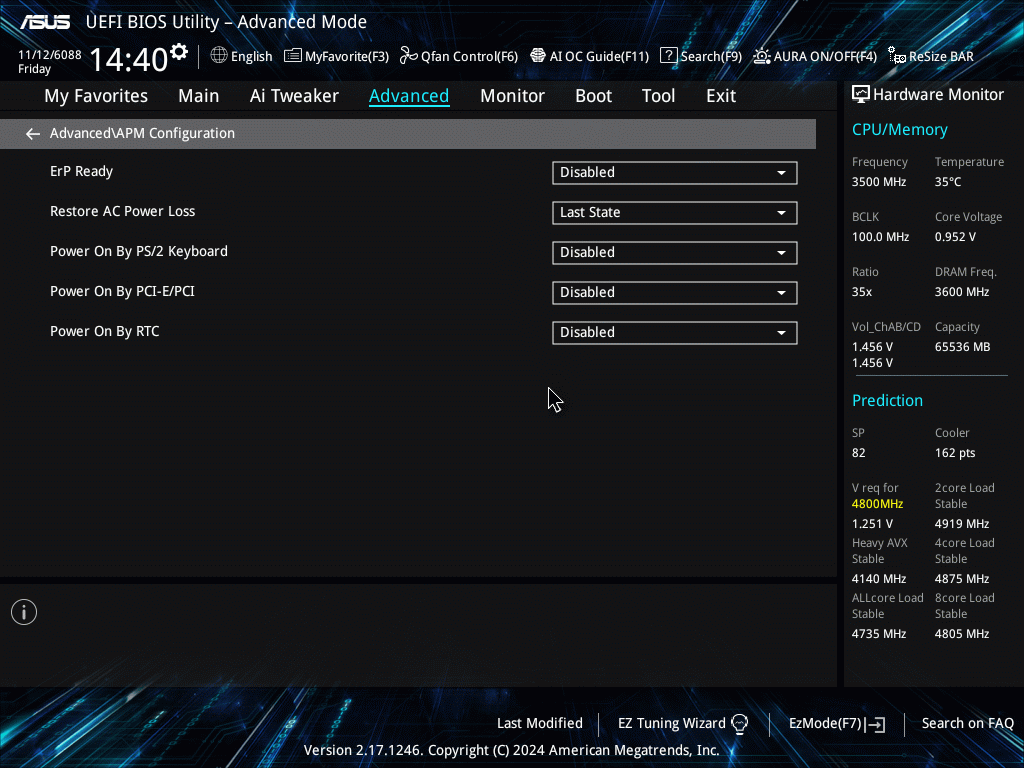Click the globe language icon
This screenshot has height=768, width=1024.
click(x=219, y=56)
